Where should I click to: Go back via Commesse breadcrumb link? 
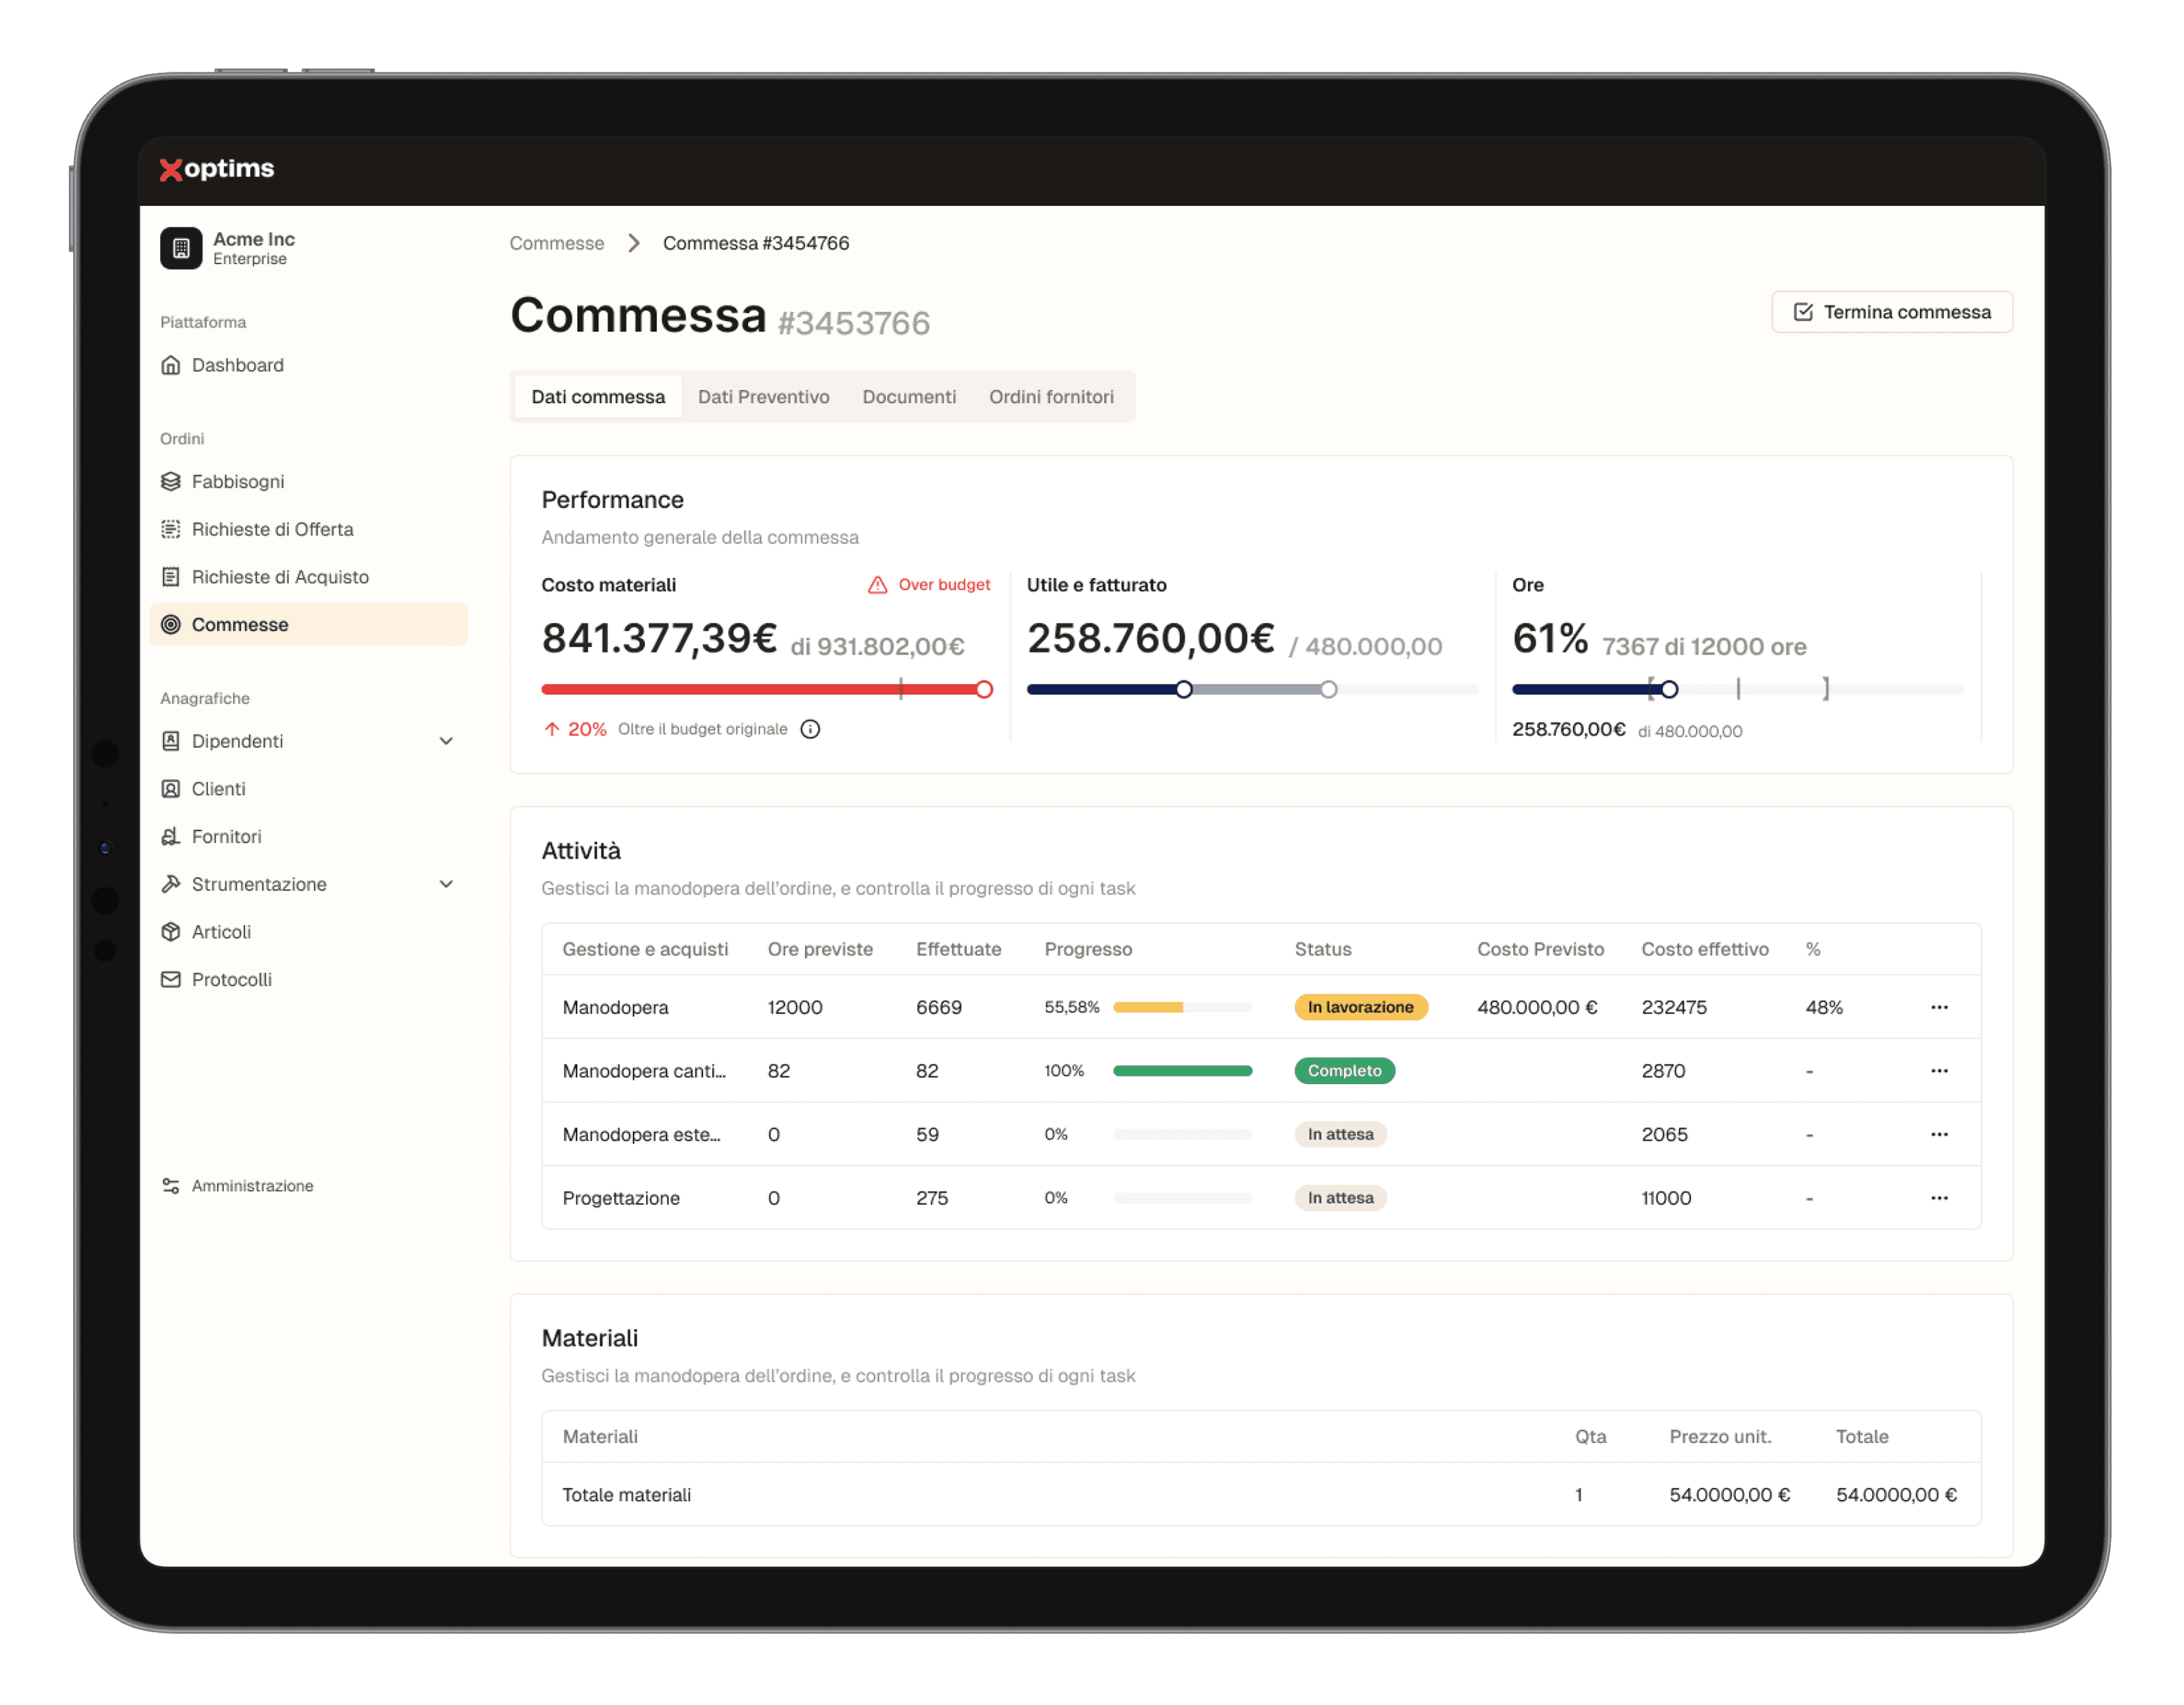coord(557,243)
